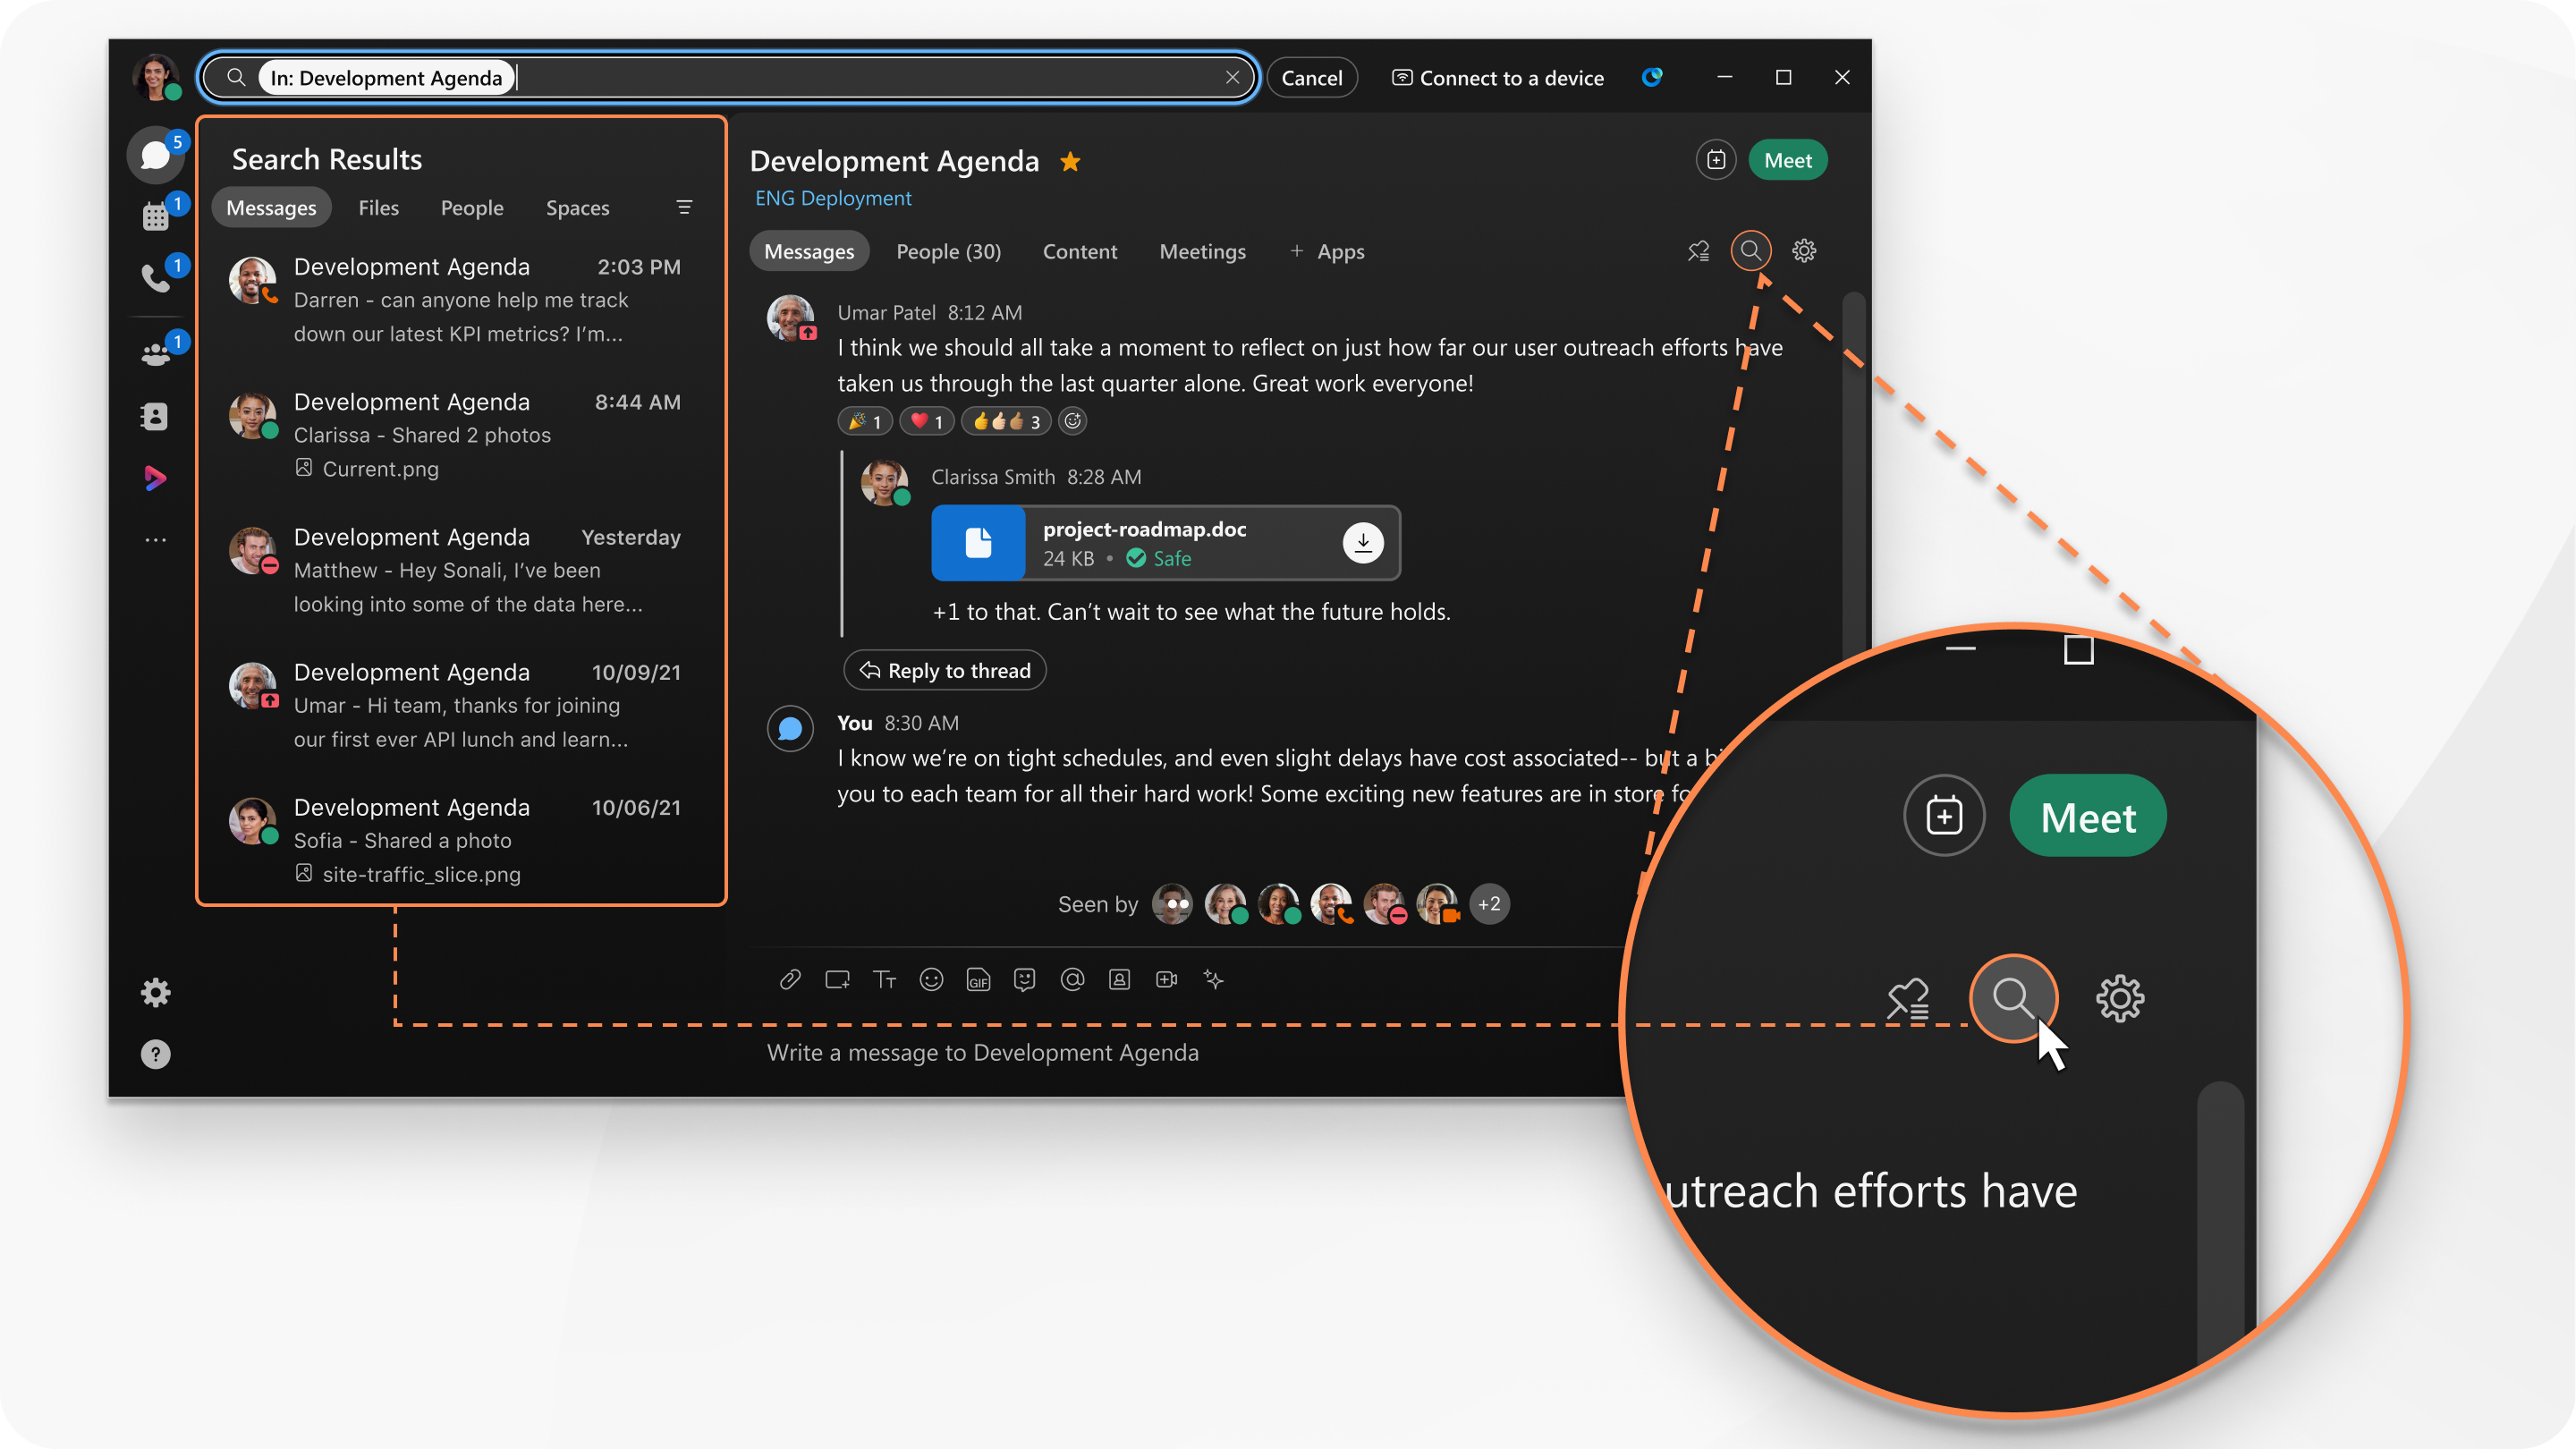
Task: Click the attachment paperclip icon in composer
Action: pyautogui.click(x=789, y=979)
